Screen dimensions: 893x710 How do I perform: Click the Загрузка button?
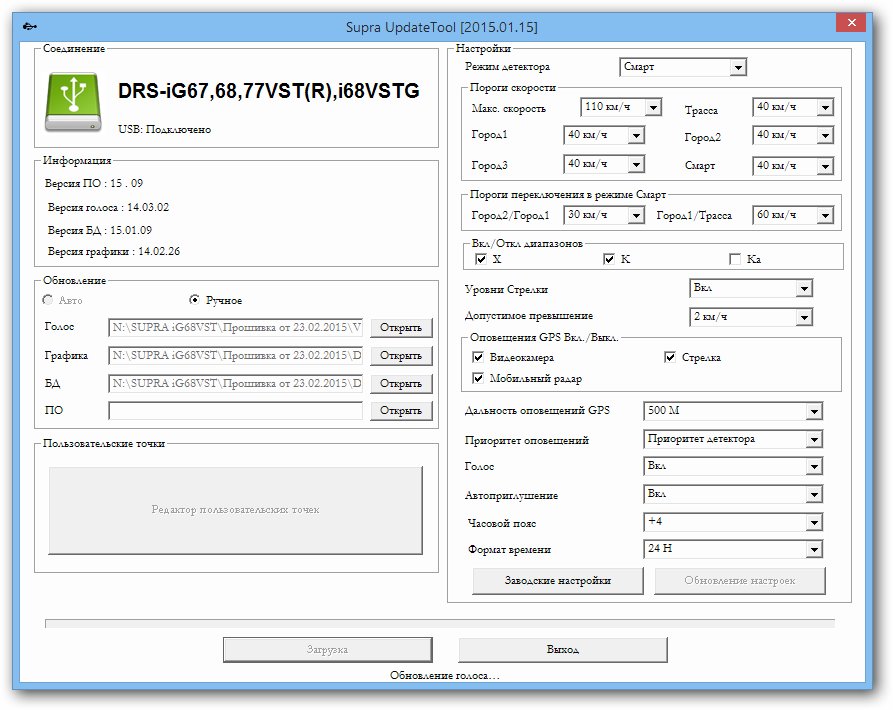pos(327,650)
